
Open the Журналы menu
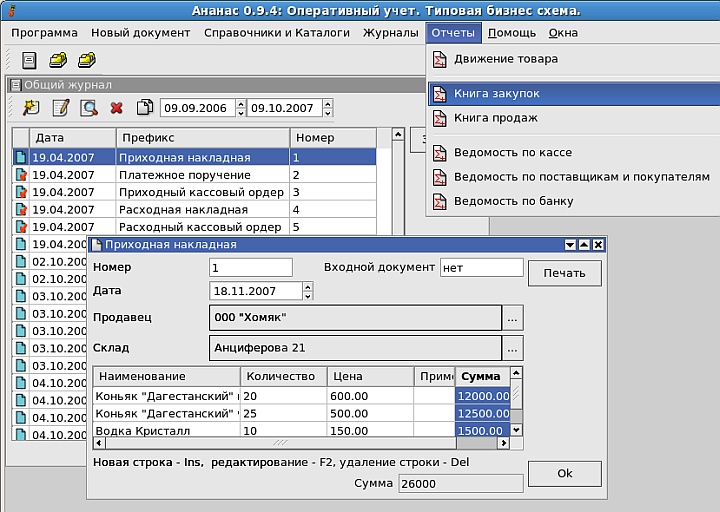click(x=390, y=33)
